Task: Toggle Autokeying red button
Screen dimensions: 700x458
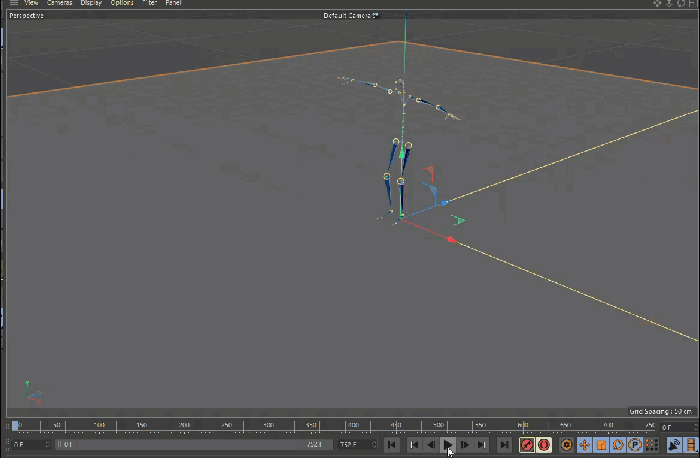Action: coord(544,445)
